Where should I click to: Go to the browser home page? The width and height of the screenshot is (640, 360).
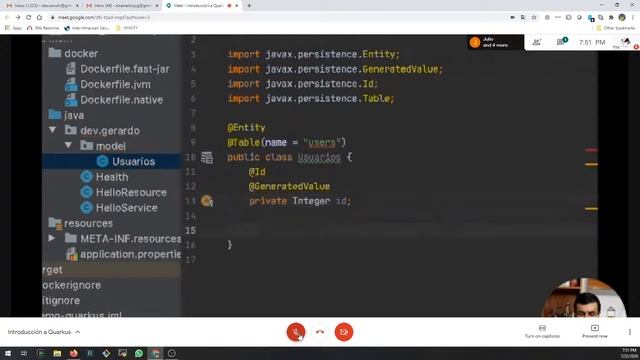pos(39,17)
